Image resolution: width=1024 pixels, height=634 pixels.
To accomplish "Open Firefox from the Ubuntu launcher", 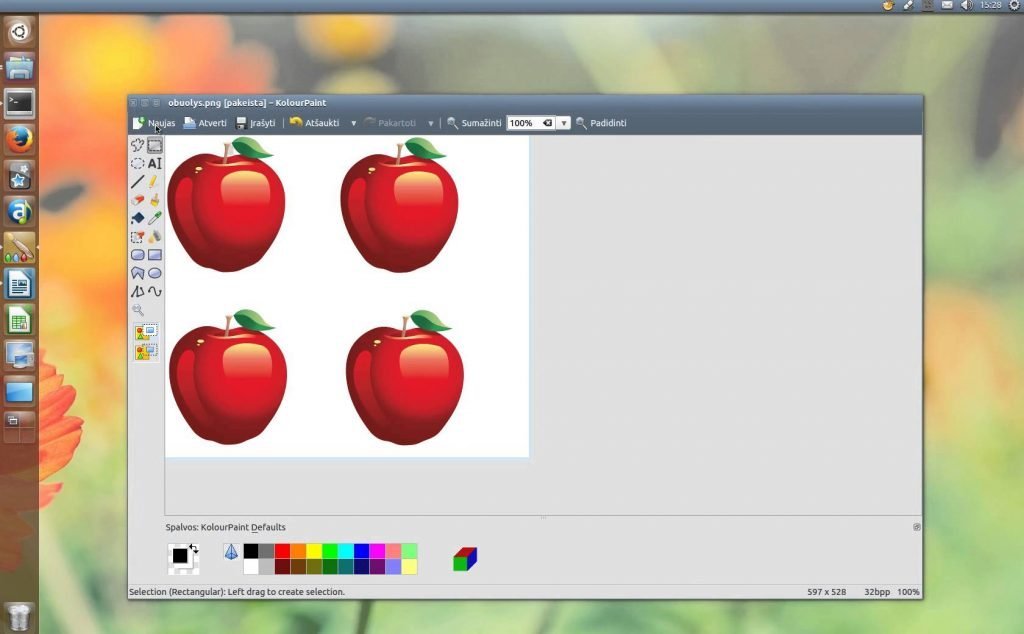I will 19,139.
